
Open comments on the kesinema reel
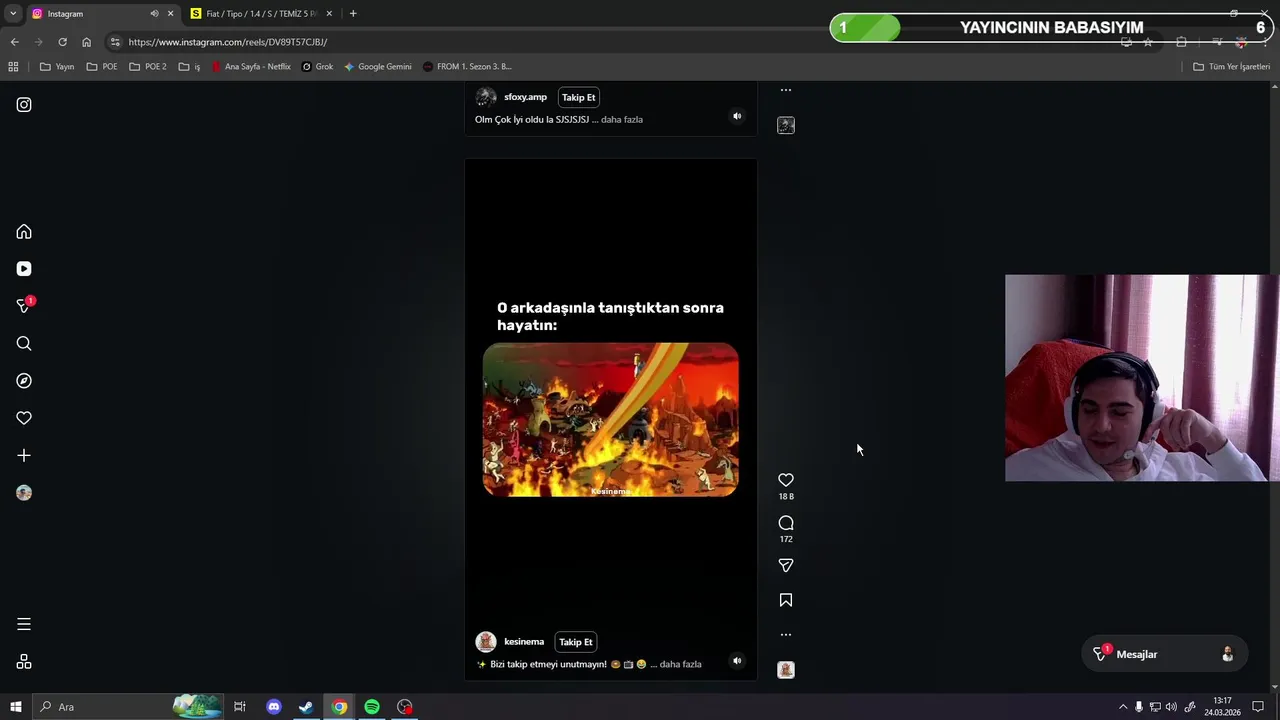pyautogui.click(x=786, y=523)
